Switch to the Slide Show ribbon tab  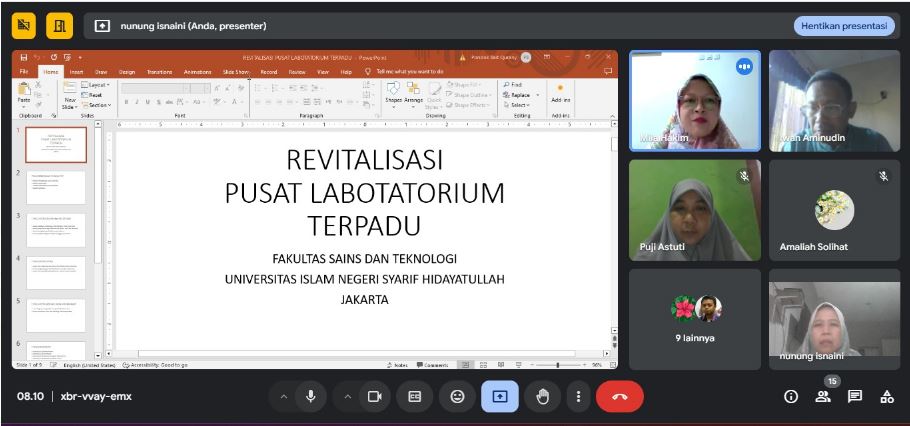(x=236, y=72)
